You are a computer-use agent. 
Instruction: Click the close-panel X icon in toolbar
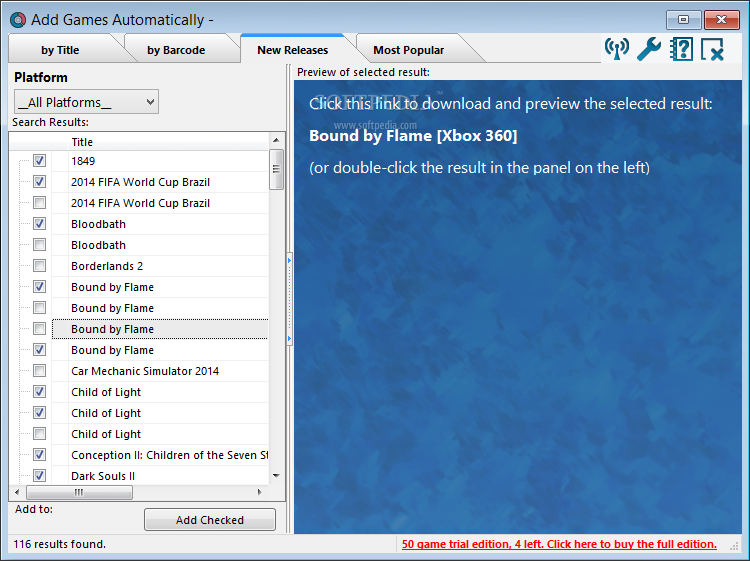(x=712, y=49)
